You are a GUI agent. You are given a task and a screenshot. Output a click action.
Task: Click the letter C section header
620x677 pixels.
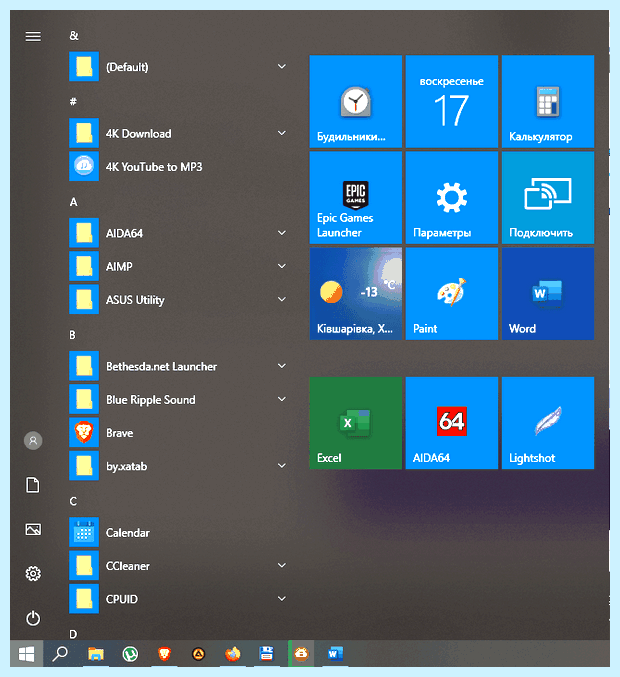click(73, 501)
